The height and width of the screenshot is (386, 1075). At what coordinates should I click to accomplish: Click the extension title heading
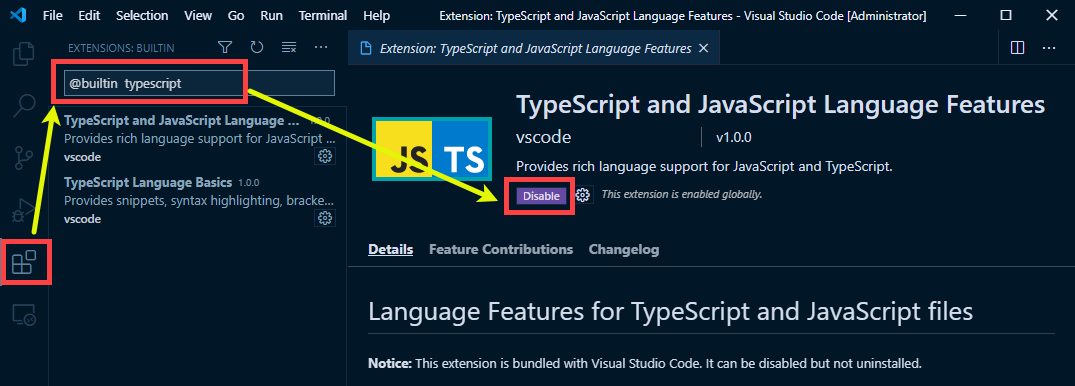click(x=780, y=104)
